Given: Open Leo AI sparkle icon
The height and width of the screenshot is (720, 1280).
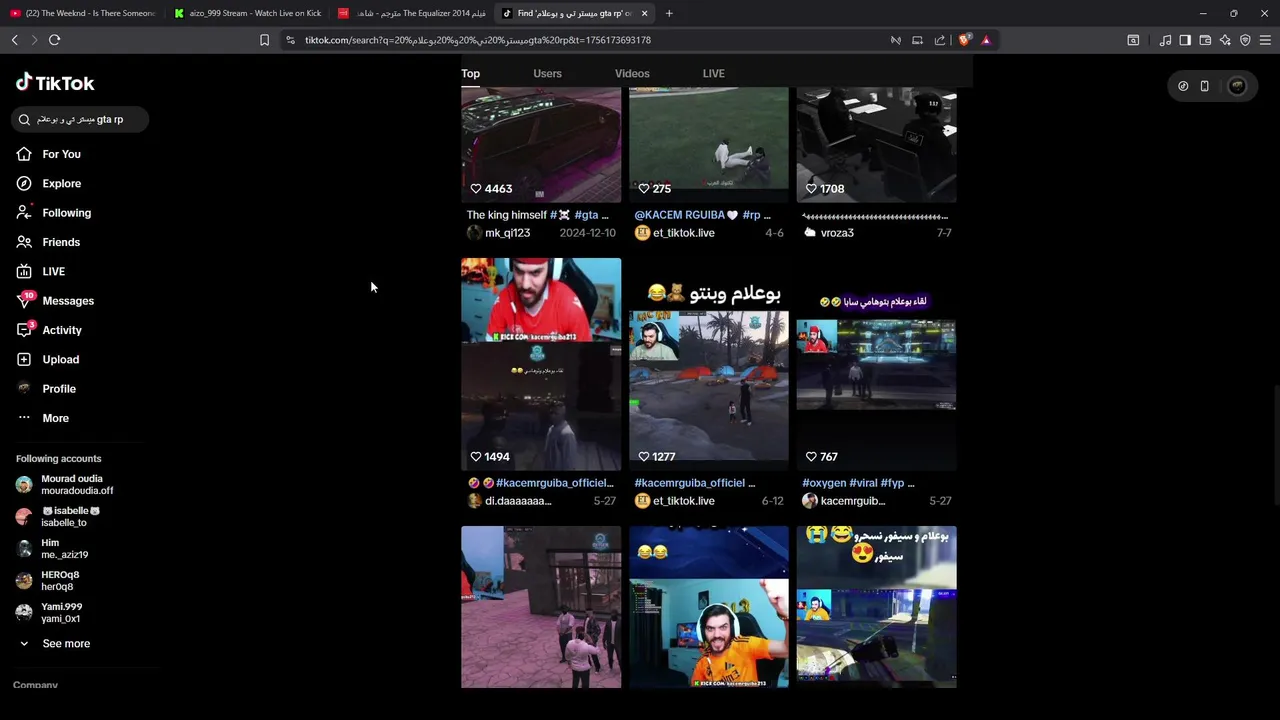Looking at the screenshot, I should (x=1225, y=40).
